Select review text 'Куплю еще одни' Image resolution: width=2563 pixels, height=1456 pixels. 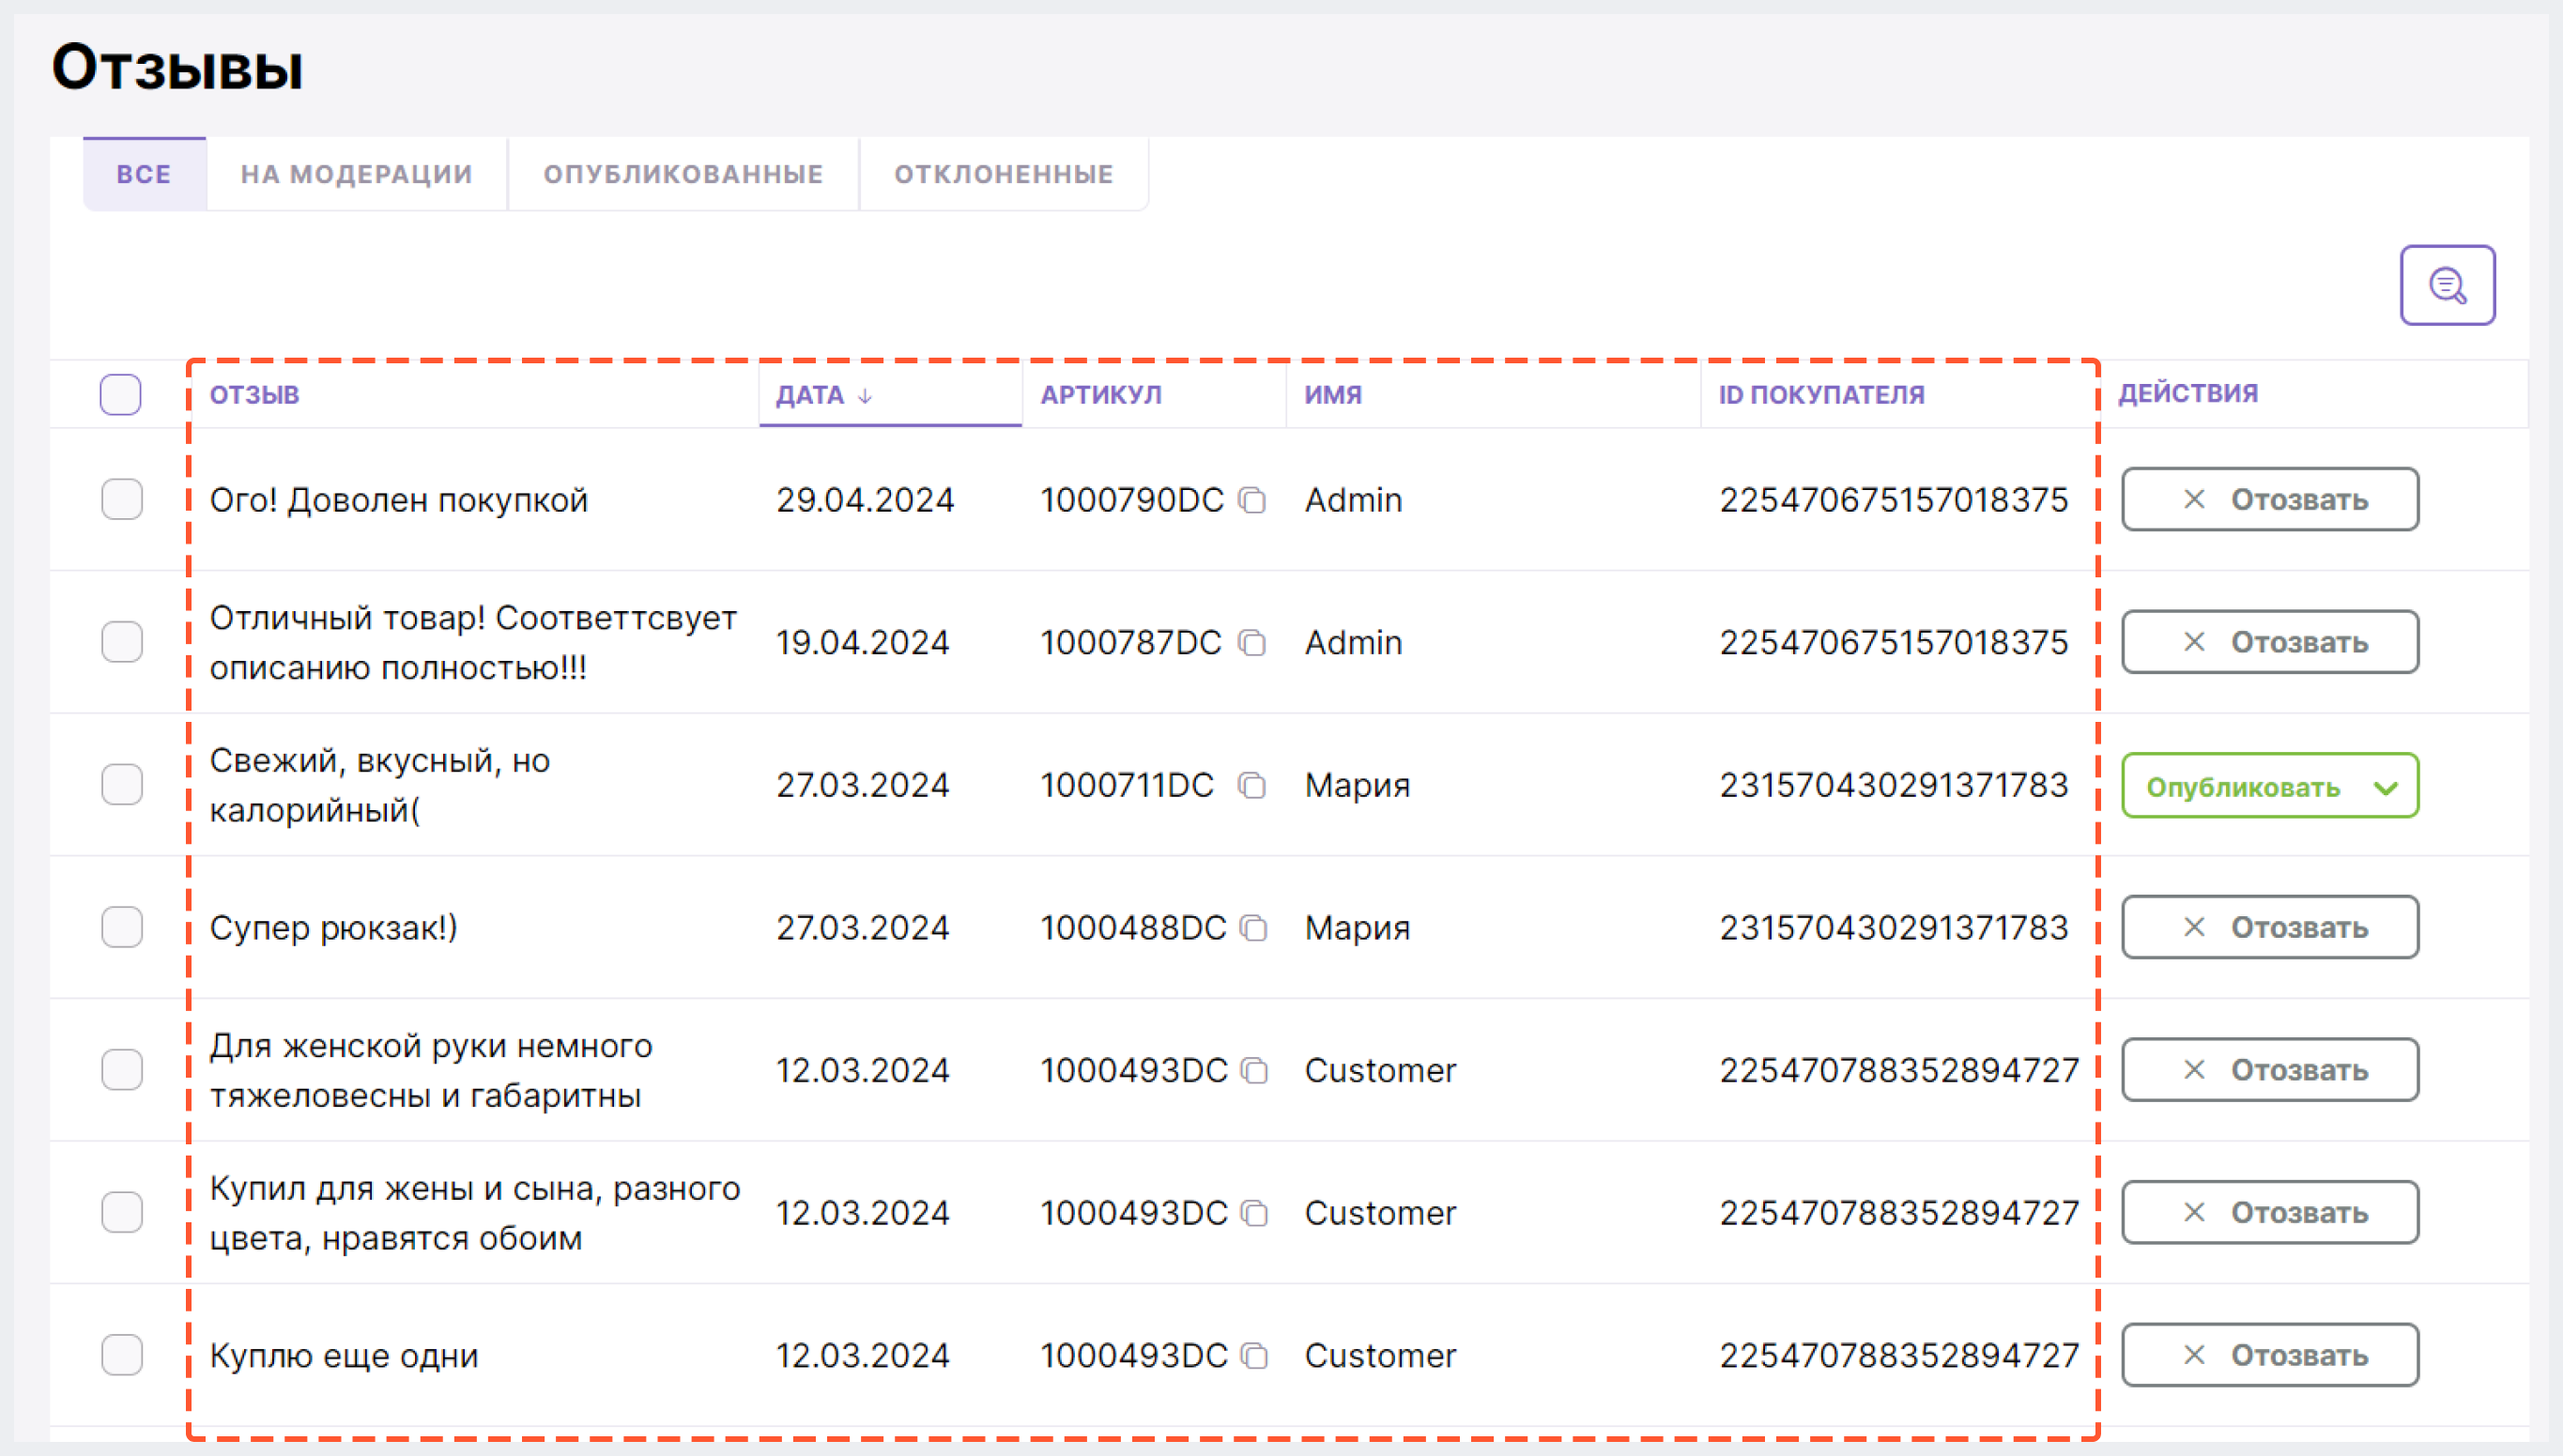tap(344, 1356)
